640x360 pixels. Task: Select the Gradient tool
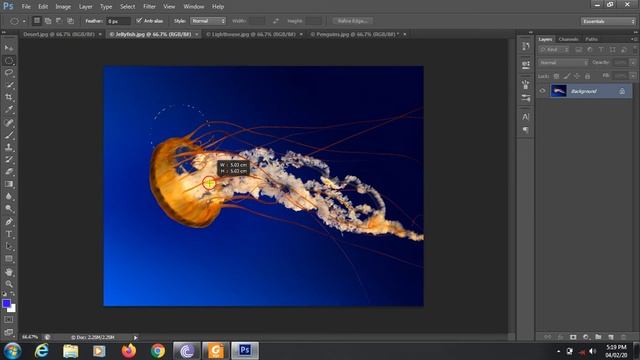click(9, 184)
